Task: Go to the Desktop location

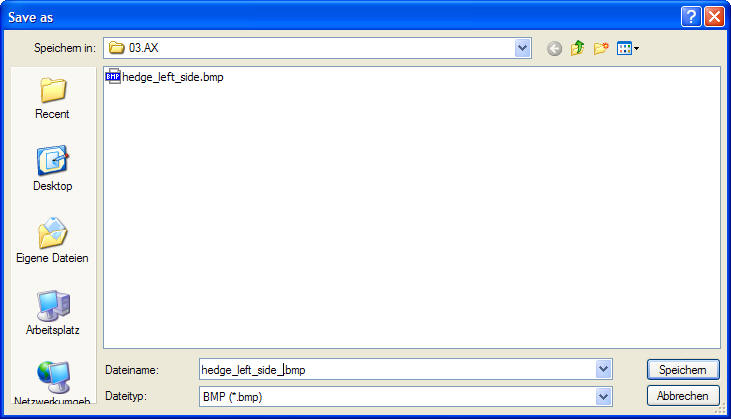Action: pyautogui.click(x=52, y=168)
